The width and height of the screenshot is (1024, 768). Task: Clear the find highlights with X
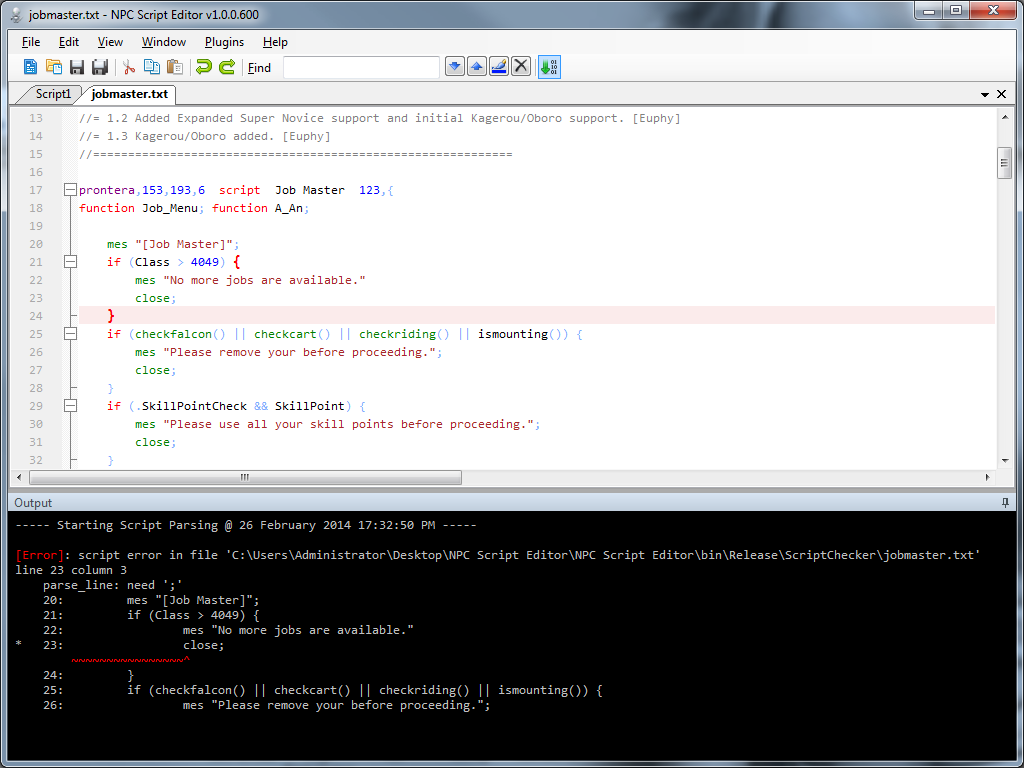pyautogui.click(x=520, y=67)
